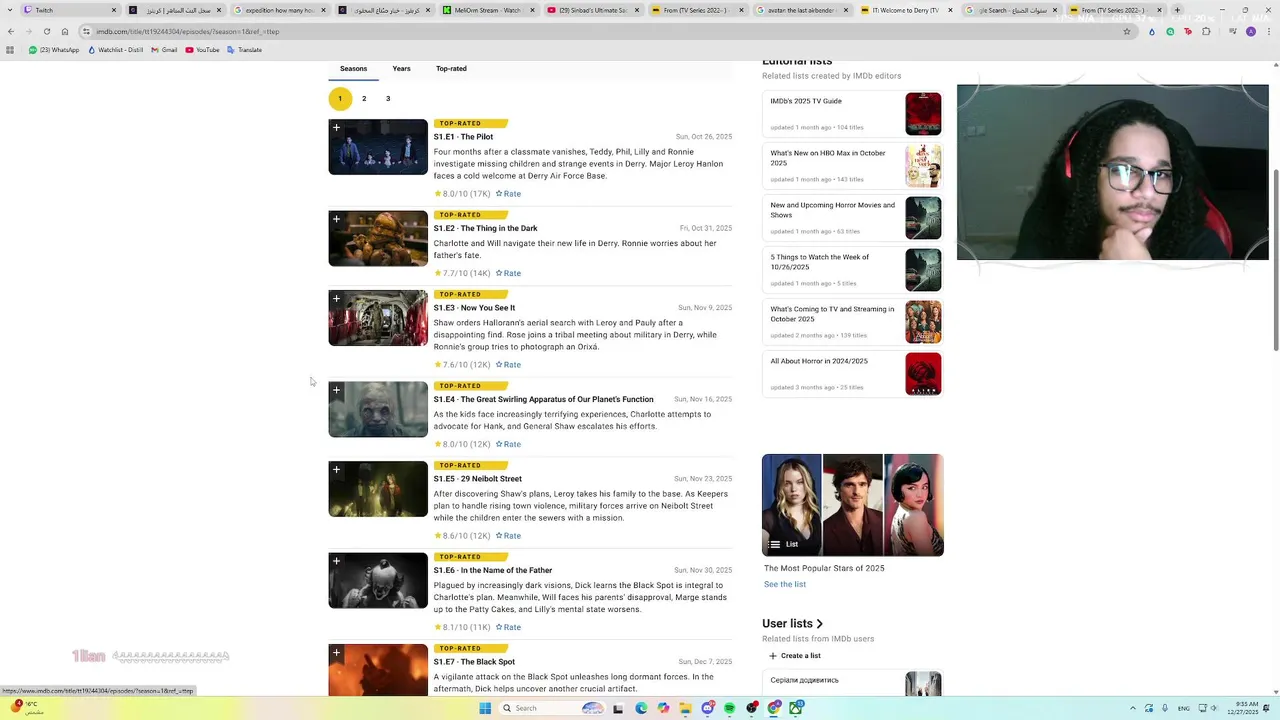Add The Pilot episode to watchlist
The width and height of the screenshot is (1280, 720).
(x=336, y=128)
